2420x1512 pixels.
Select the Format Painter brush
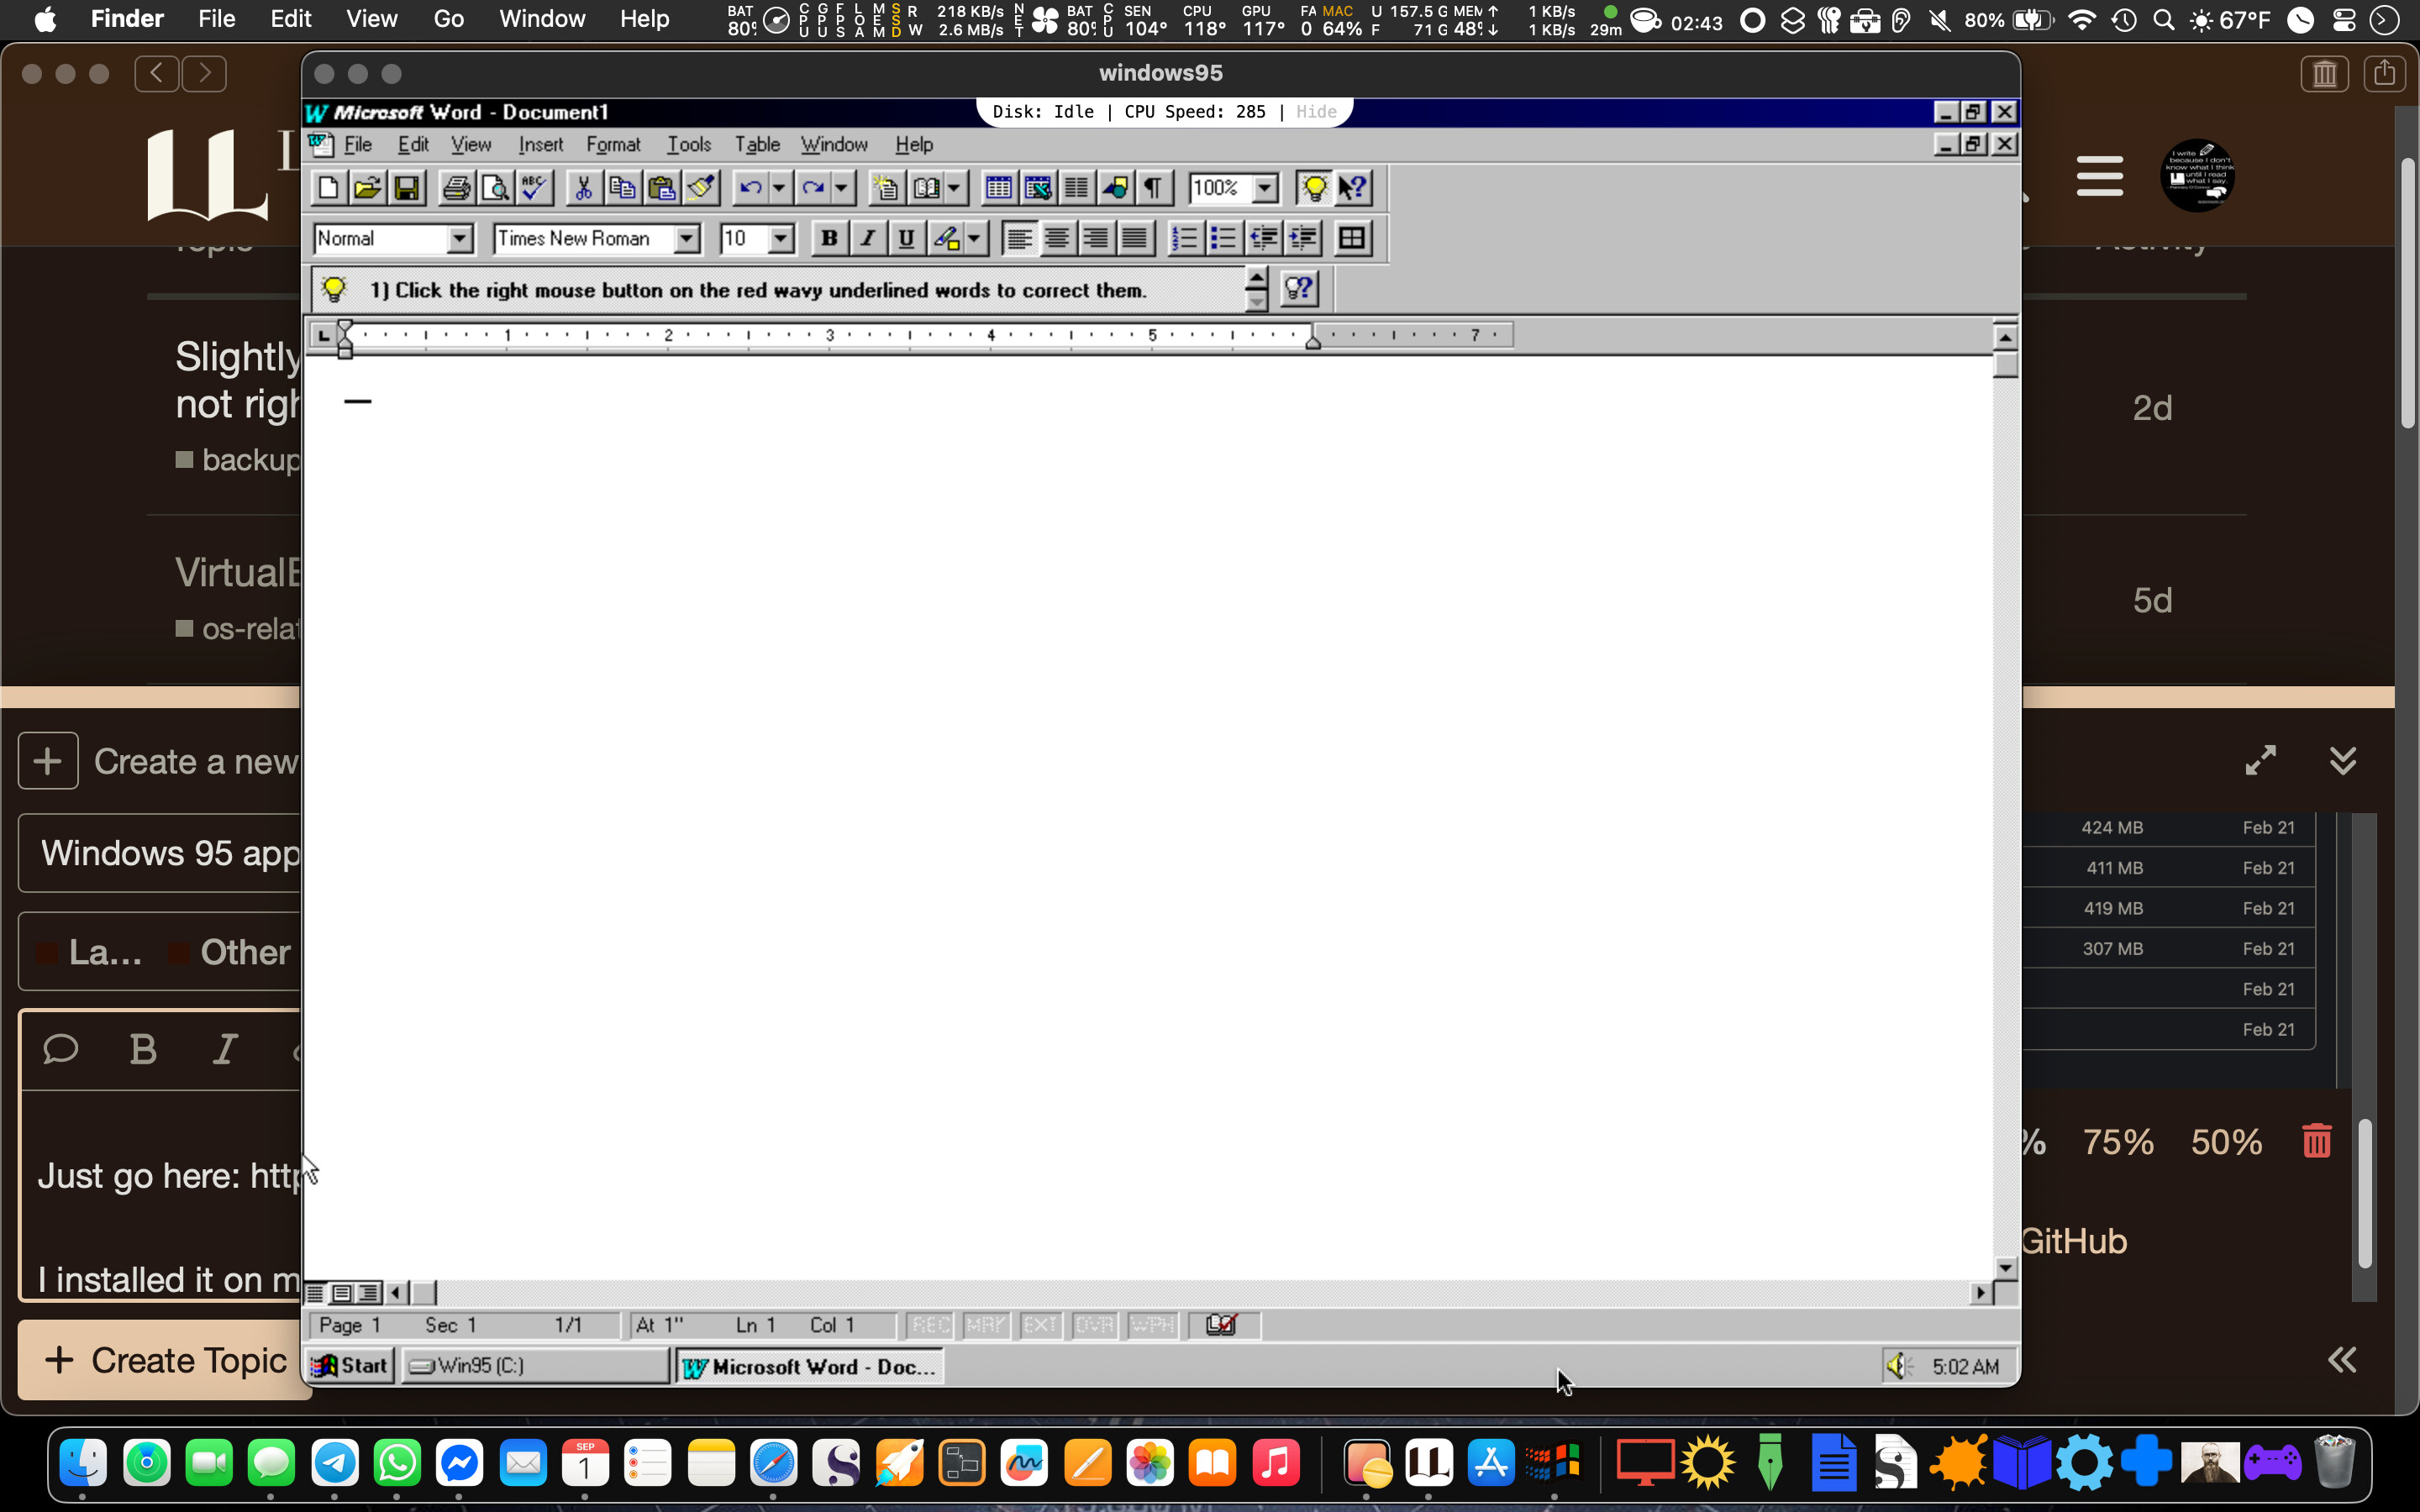[701, 188]
